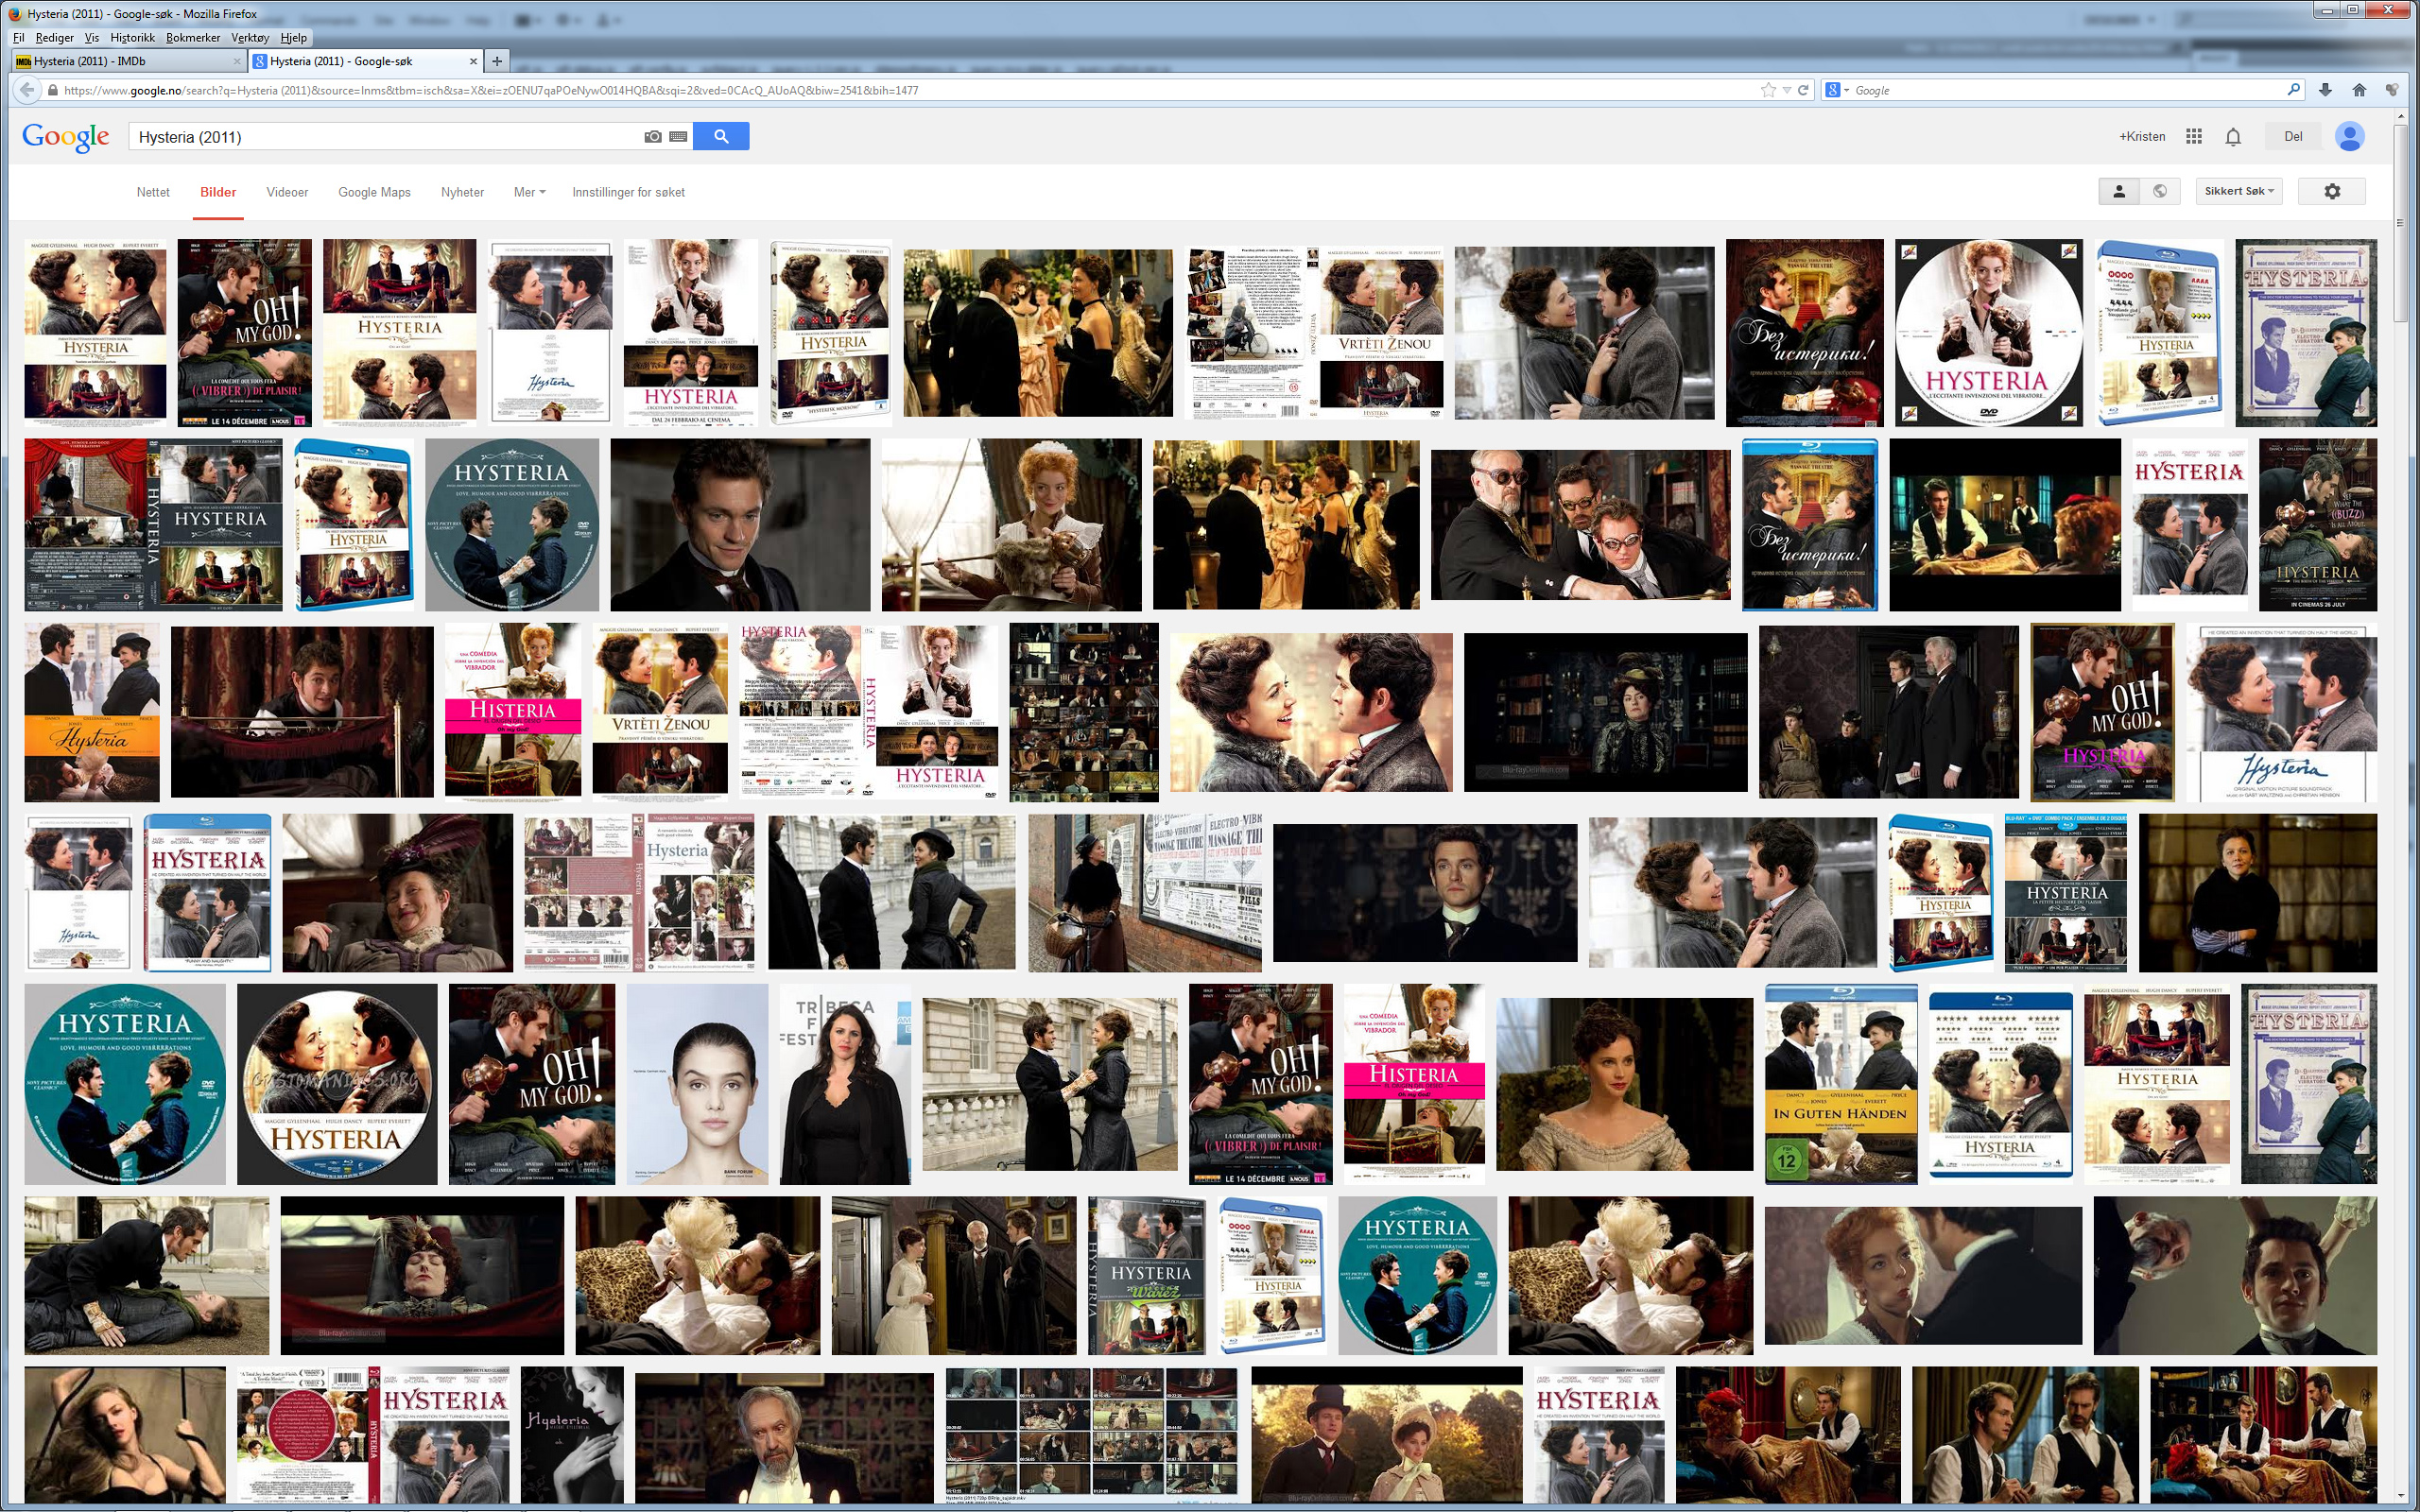Screen dimensions: 2420x1512
Task: Open the Tribeca festival woman thumbnail
Action: (845, 1084)
